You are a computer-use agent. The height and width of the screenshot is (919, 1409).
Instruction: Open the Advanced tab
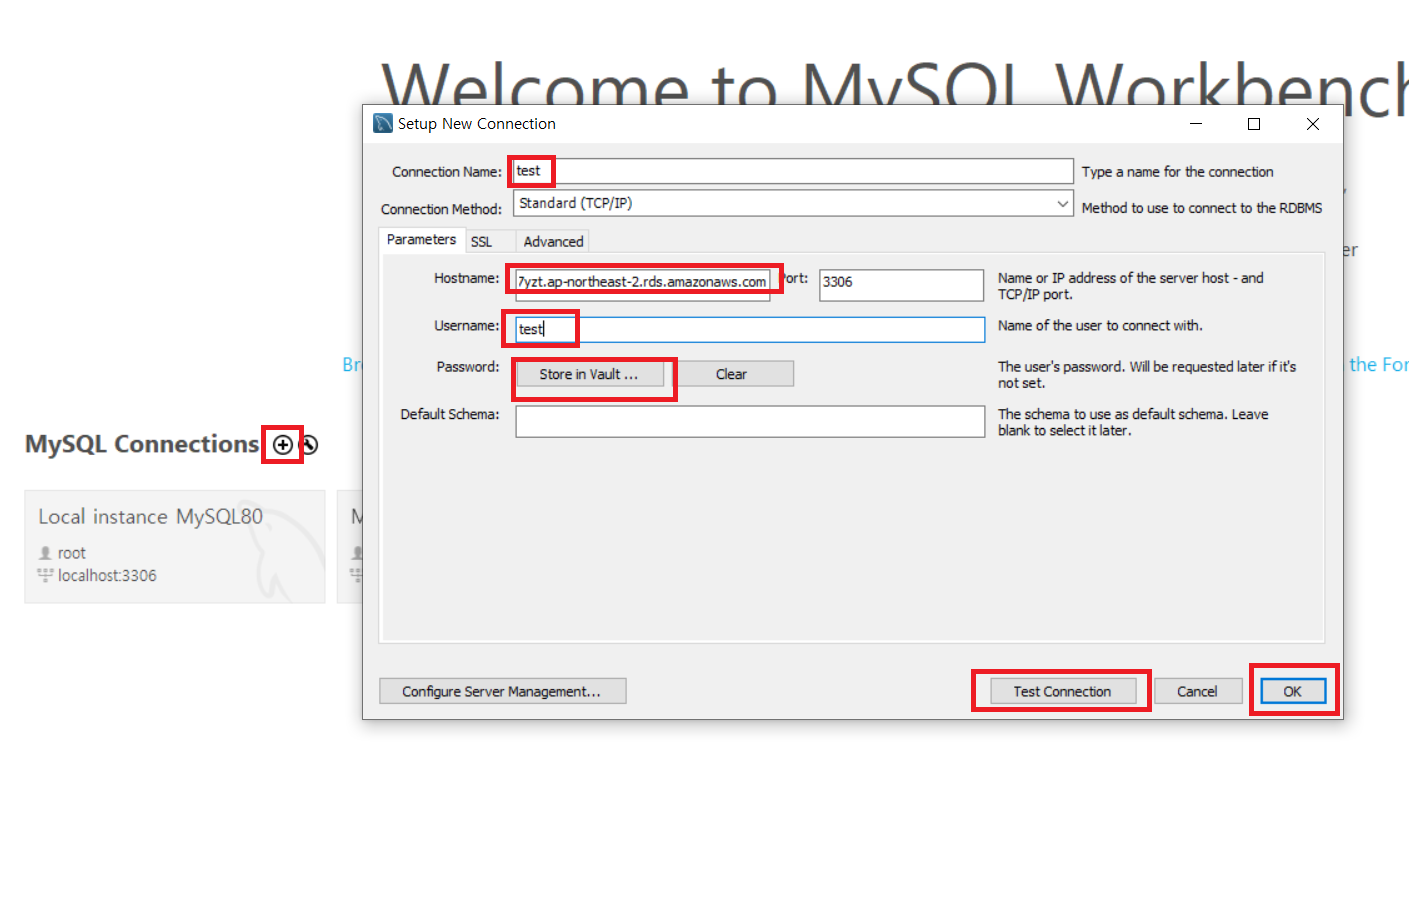point(553,242)
